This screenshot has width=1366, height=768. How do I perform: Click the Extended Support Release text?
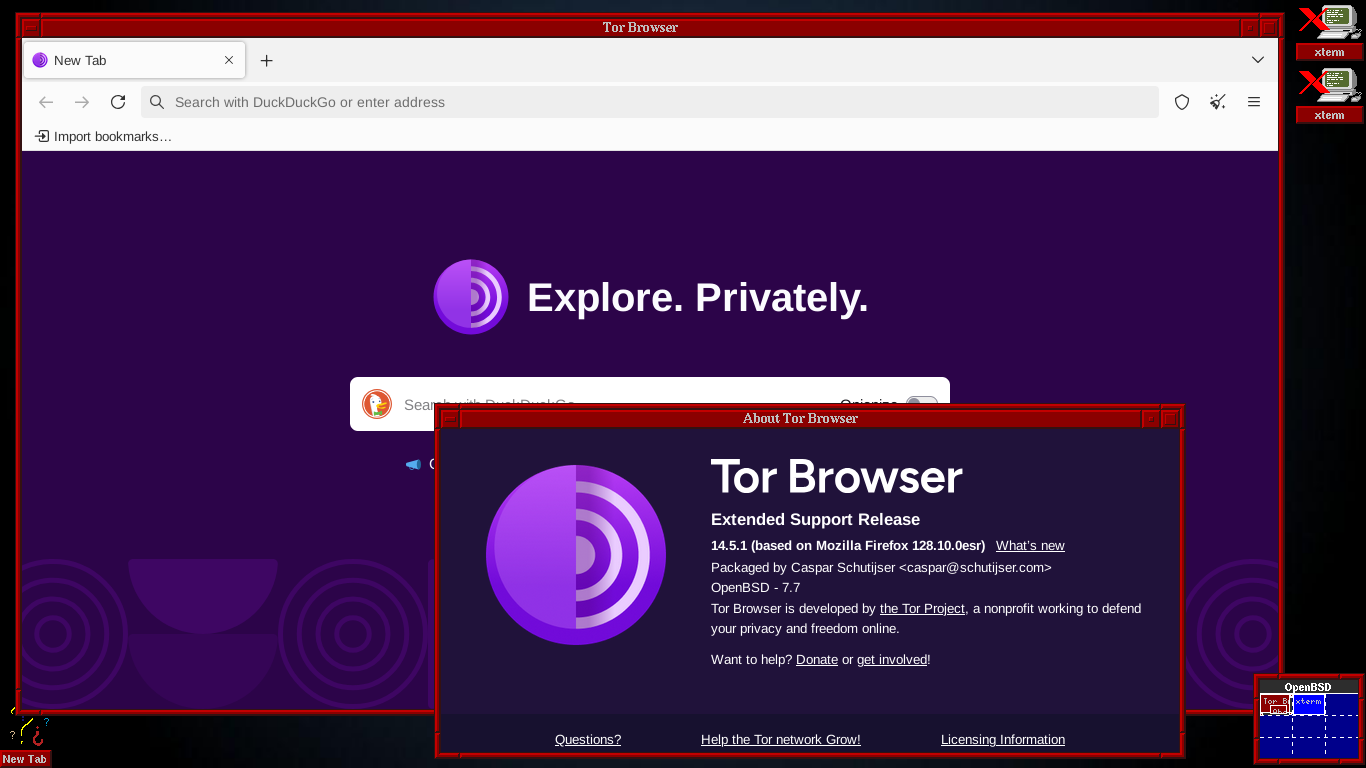click(815, 519)
